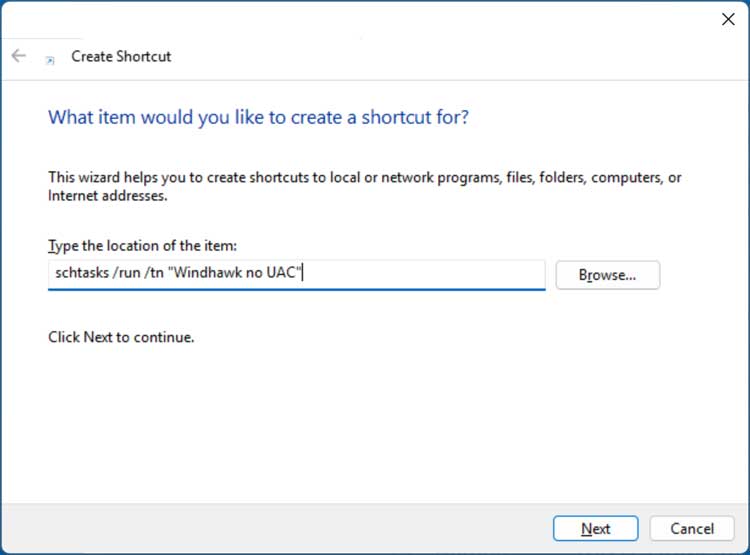The height and width of the screenshot is (555, 750).
Task: Click the "Type the location of the item:" label
Action: point(142,246)
